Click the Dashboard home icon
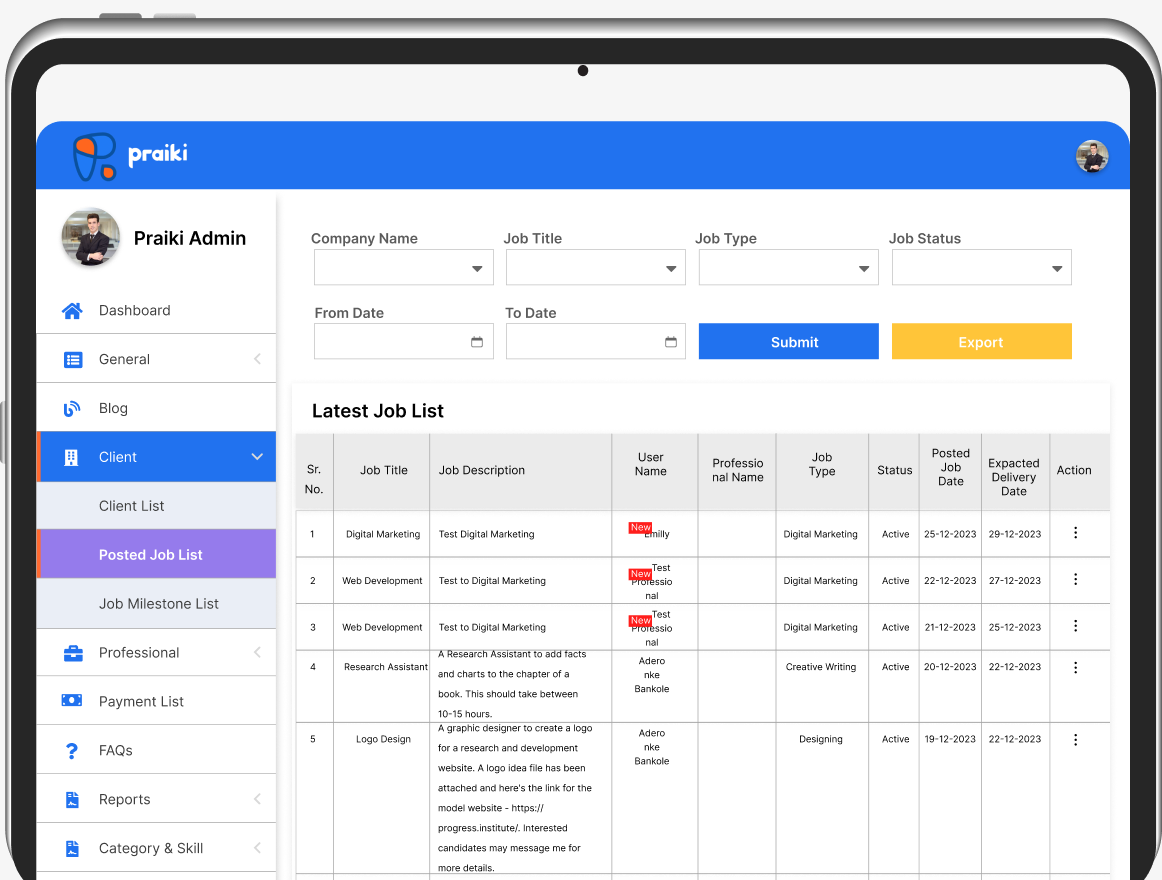The width and height of the screenshot is (1162, 880). click(72, 311)
